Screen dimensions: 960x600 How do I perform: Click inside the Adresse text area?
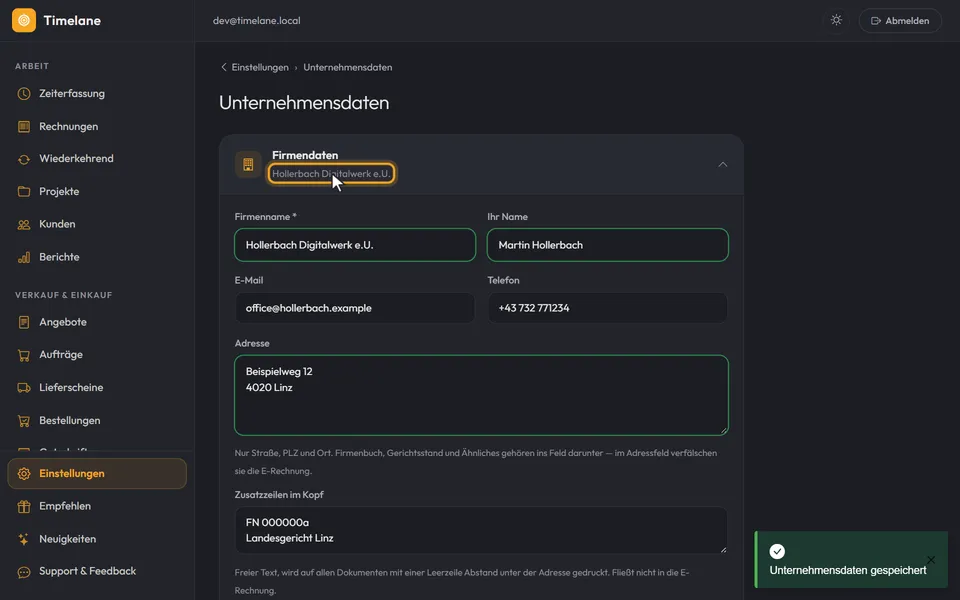(481, 396)
